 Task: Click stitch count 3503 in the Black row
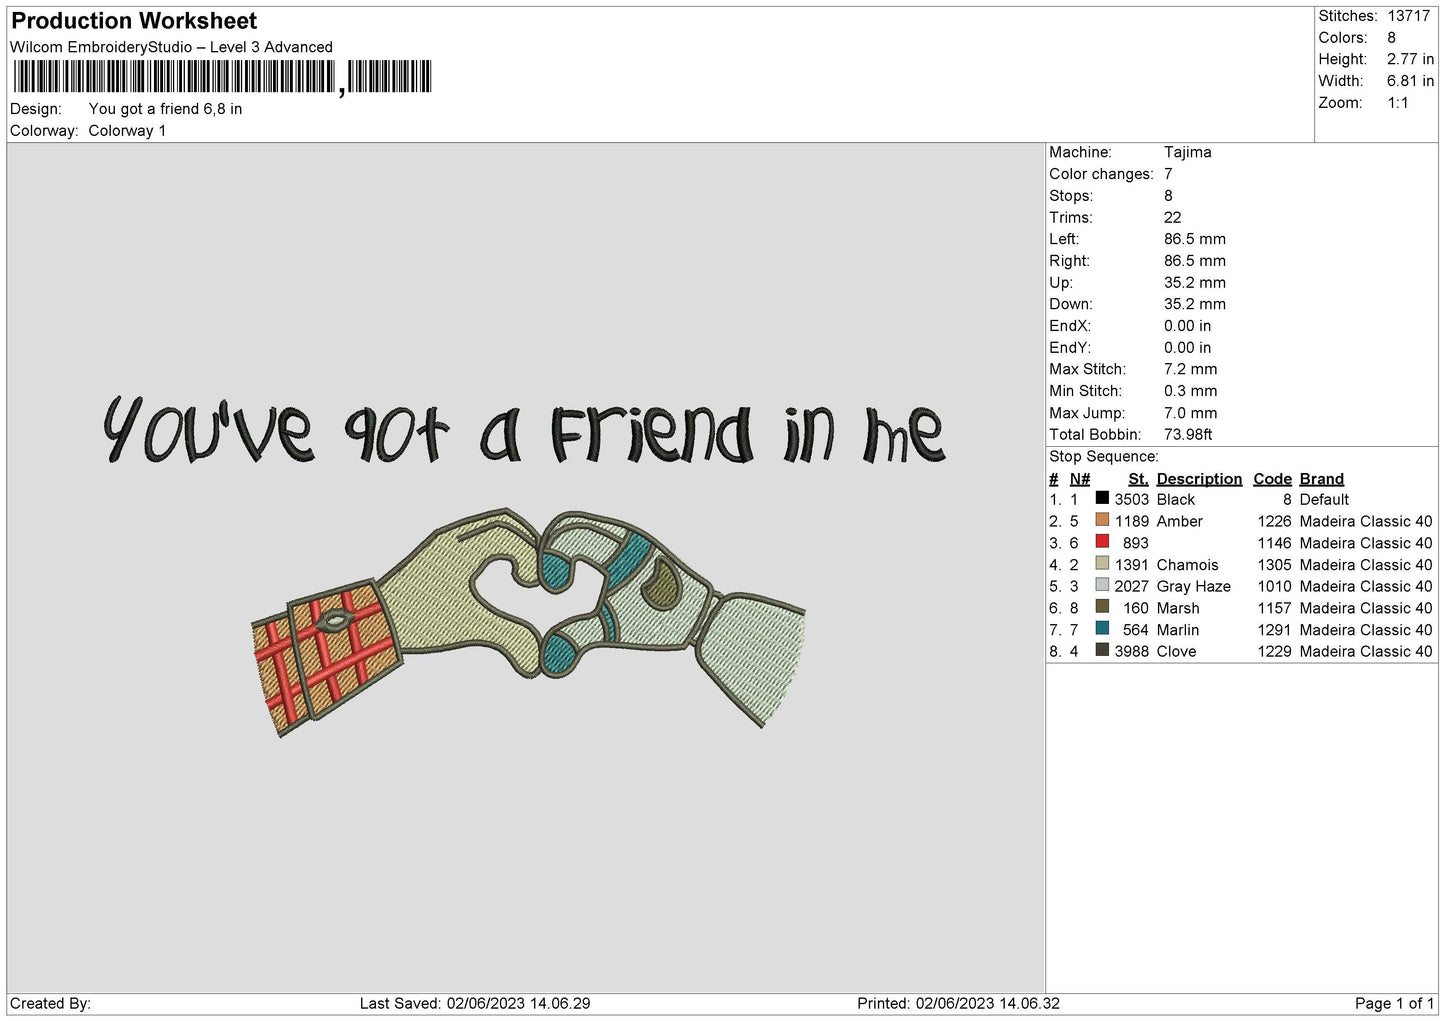point(1131,499)
